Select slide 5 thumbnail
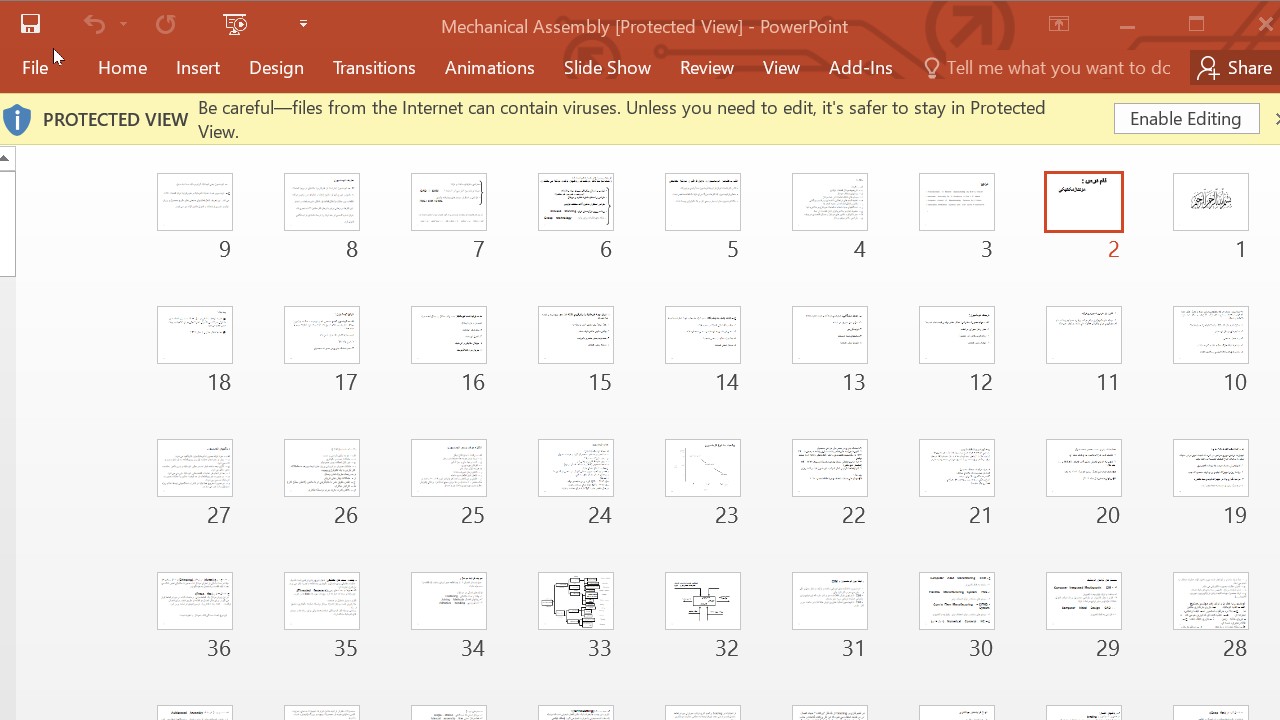Viewport: 1280px width, 720px height. pyautogui.click(x=702, y=202)
